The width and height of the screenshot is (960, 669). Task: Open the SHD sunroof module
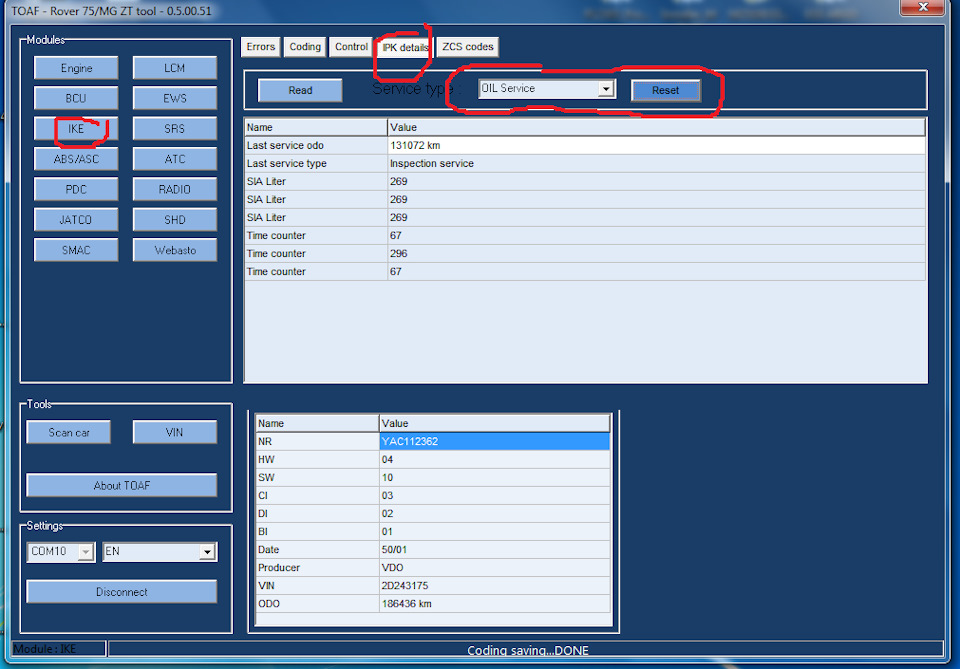174,220
